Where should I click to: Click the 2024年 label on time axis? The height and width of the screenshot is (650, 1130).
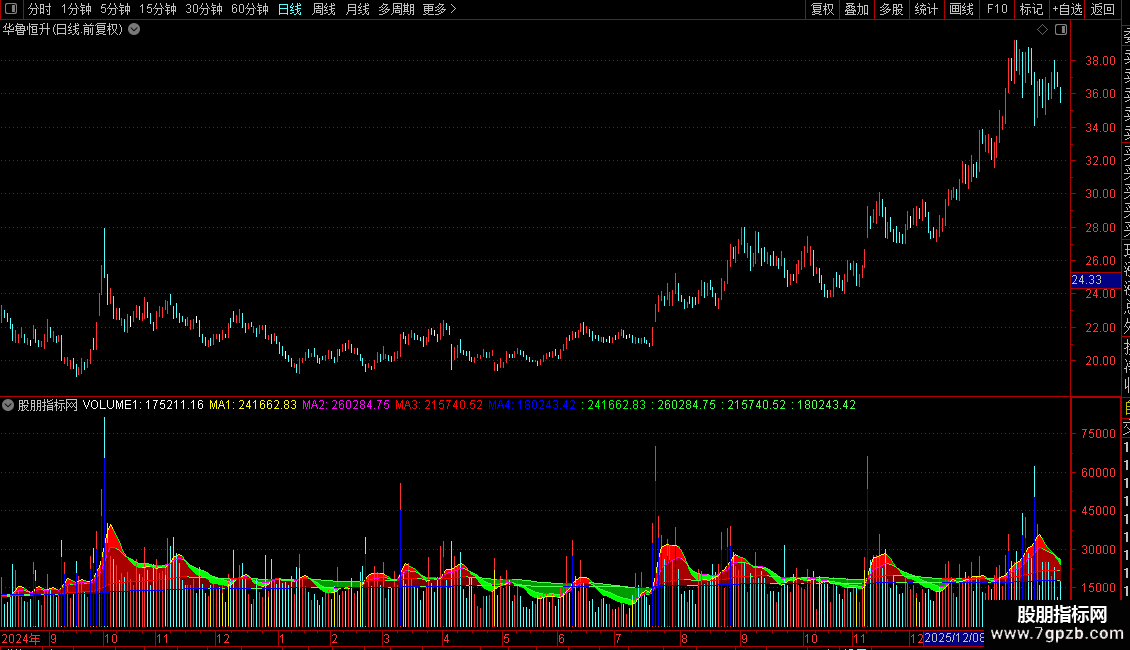click(20, 638)
